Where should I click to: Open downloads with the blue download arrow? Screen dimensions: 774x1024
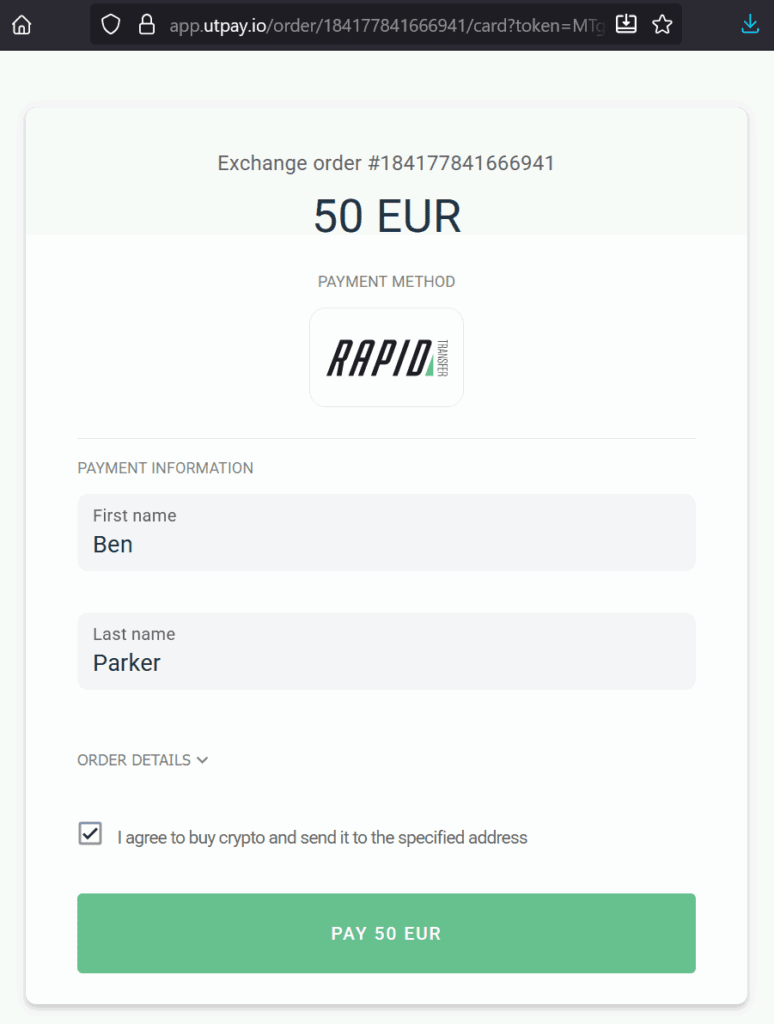(749, 23)
